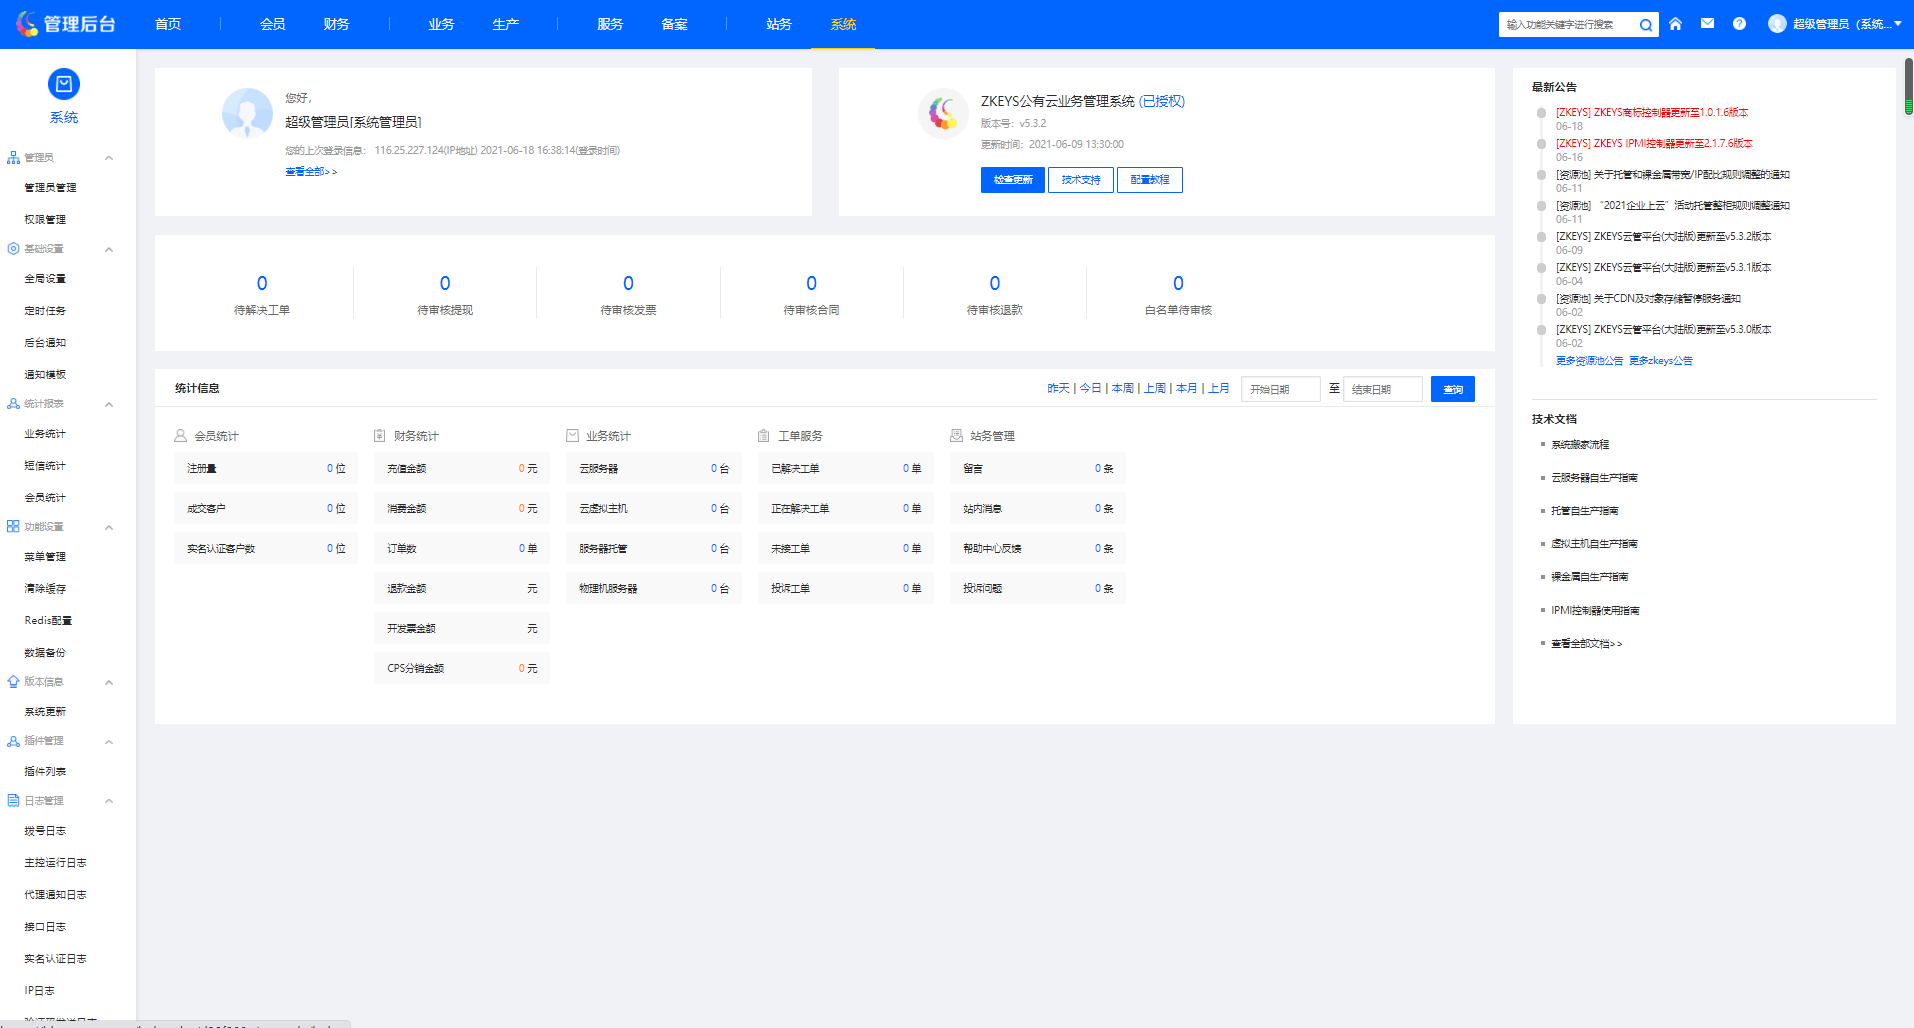Filter statistics by 昨天
Viewport: 1914px width, 1028px height.
[1058, 388]
